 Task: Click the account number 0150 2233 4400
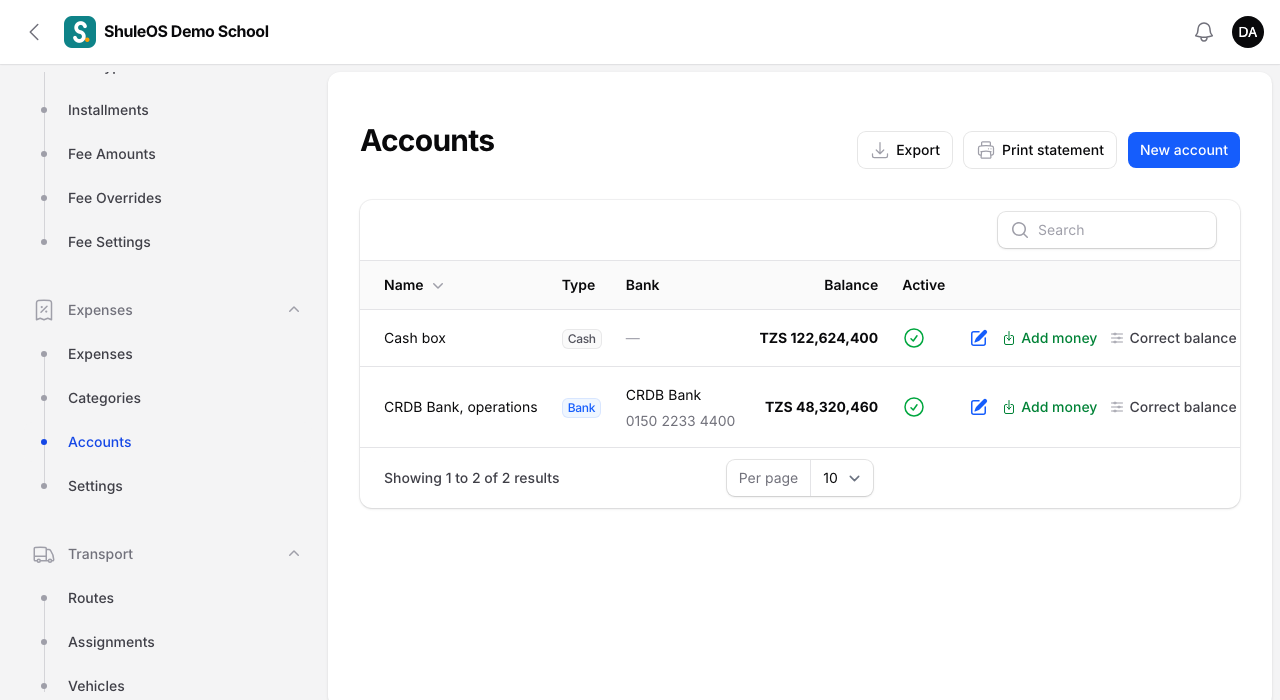point(680,421)
